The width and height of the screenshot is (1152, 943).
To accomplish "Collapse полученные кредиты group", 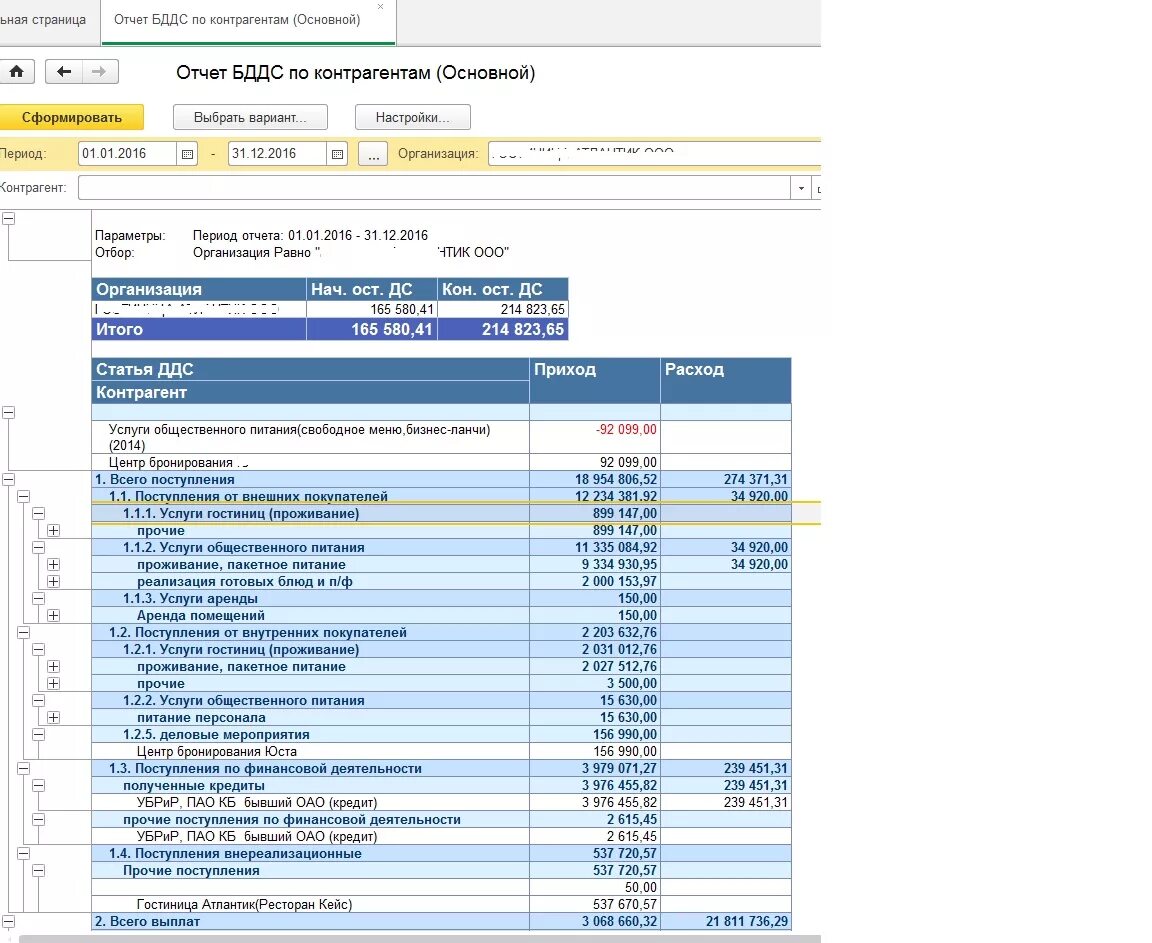I will [x=38, y=785].
